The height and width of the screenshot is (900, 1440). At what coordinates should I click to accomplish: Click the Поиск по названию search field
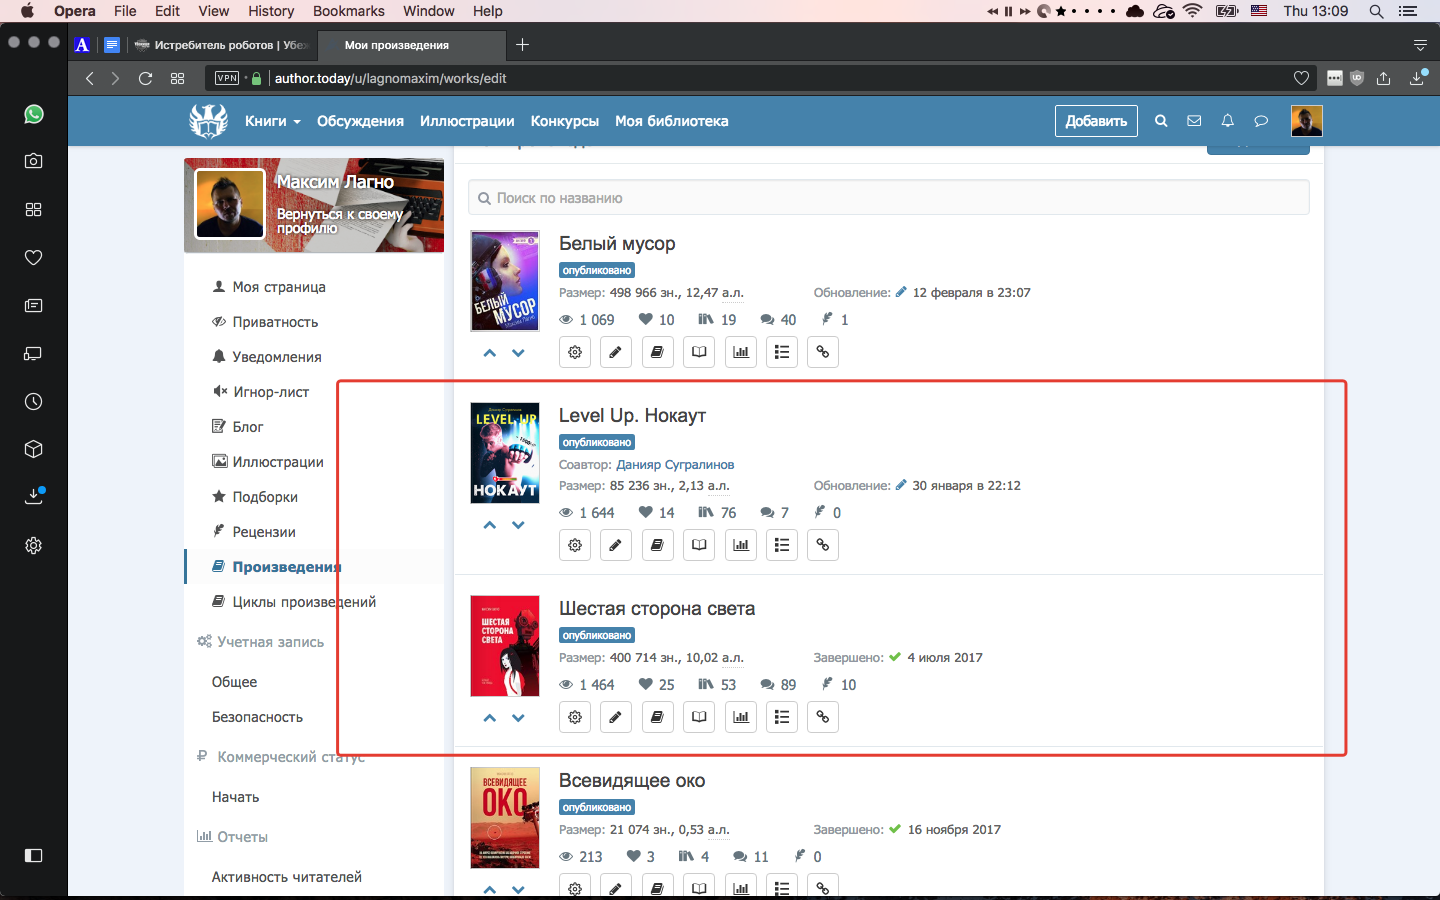pos(888,198)
